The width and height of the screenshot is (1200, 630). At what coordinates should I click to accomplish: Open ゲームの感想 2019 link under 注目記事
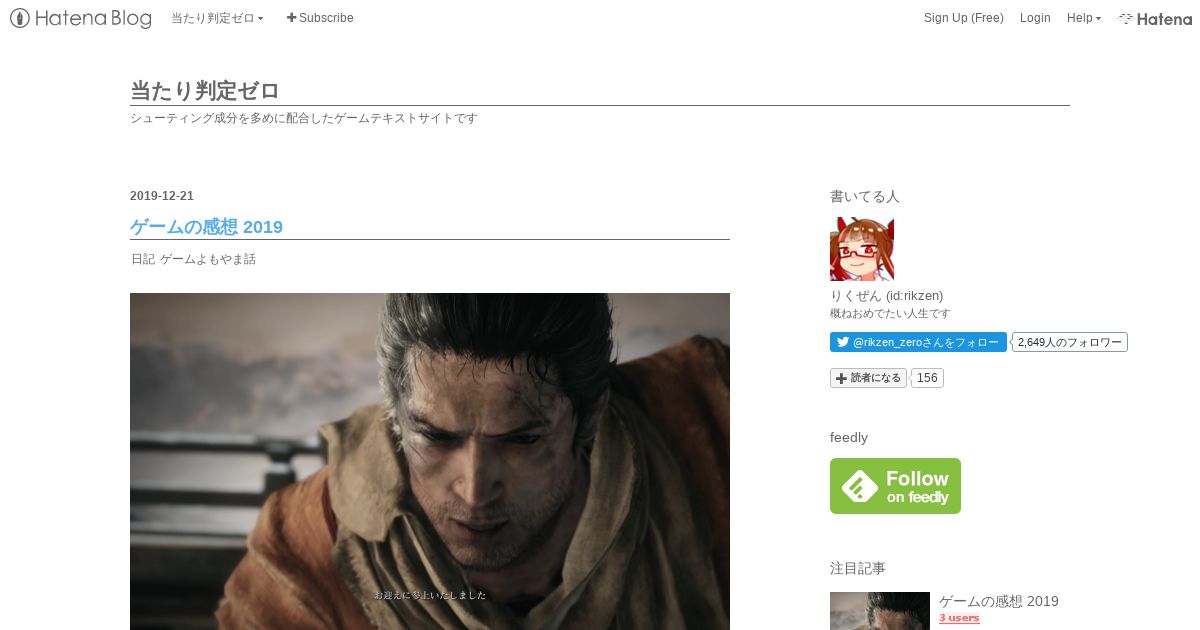point(998,601)
